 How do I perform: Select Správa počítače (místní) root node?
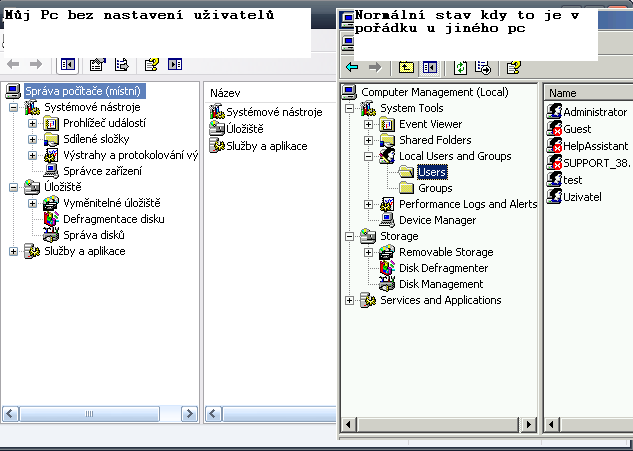[x=83, y=91]
